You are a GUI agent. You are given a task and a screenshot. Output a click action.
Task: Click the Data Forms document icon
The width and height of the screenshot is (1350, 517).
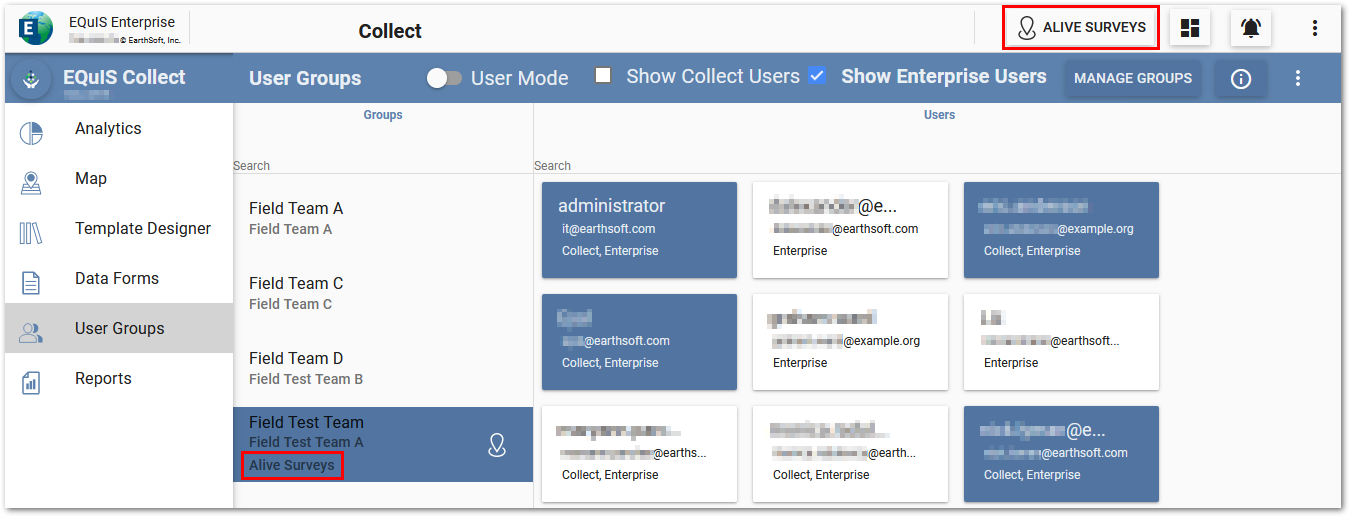click(x=31, y=283)
